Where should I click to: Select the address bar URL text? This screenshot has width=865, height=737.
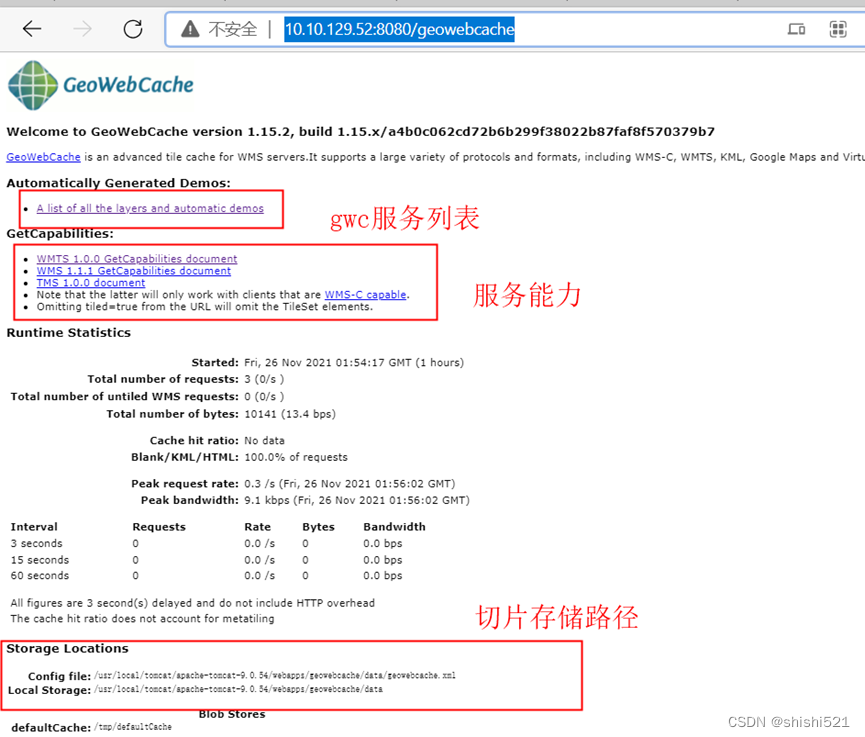click(x=399, y=28)
